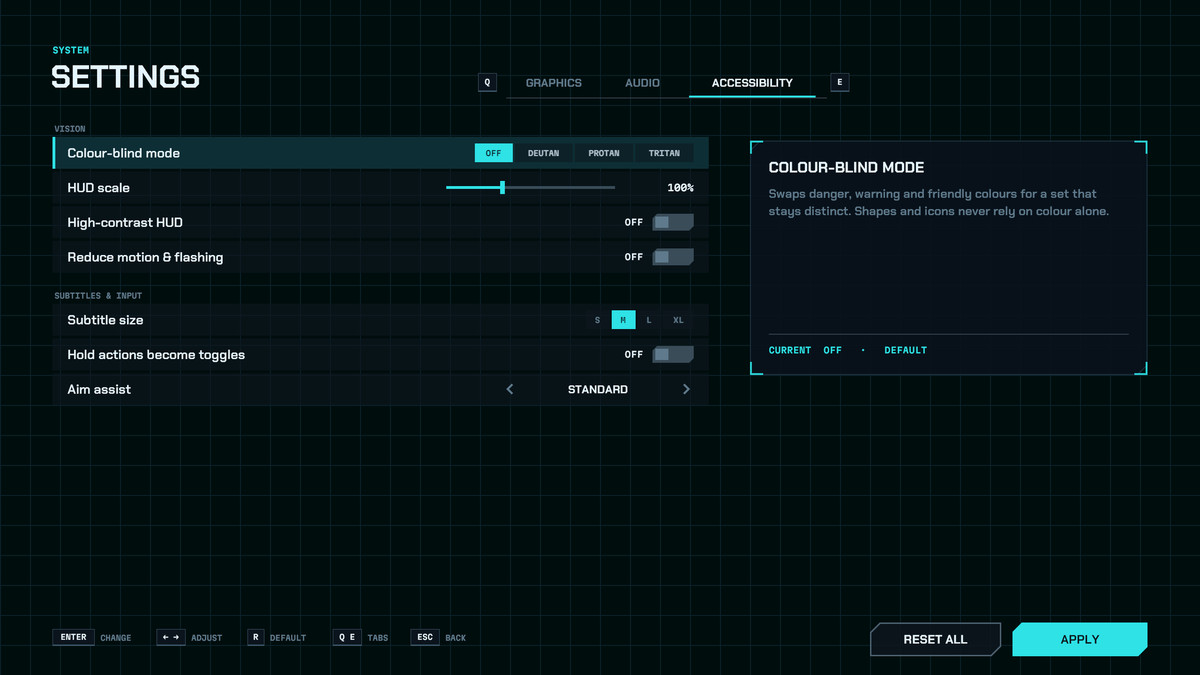
Task: Click the COLOUR-BLIND MODE panel heading
Action: coord(846,167)
